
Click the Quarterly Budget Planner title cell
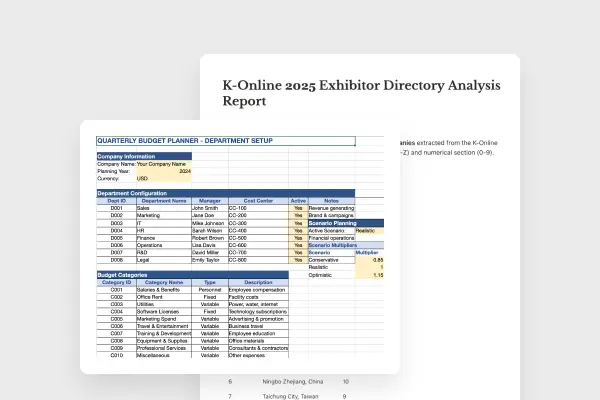click(170, 140)
